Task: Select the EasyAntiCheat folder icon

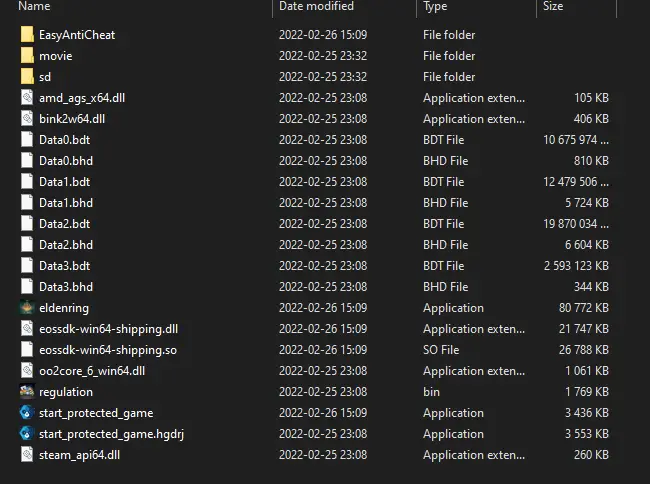Action: (x=27, y=34)
